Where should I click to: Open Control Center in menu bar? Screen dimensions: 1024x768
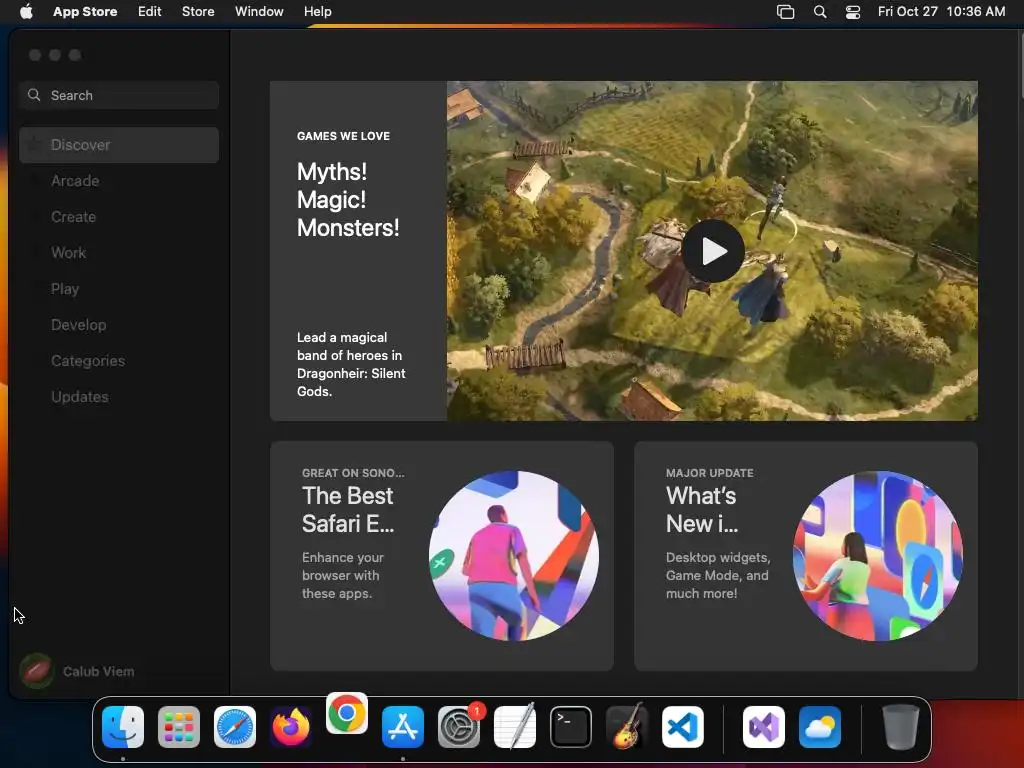pos(853,12)
